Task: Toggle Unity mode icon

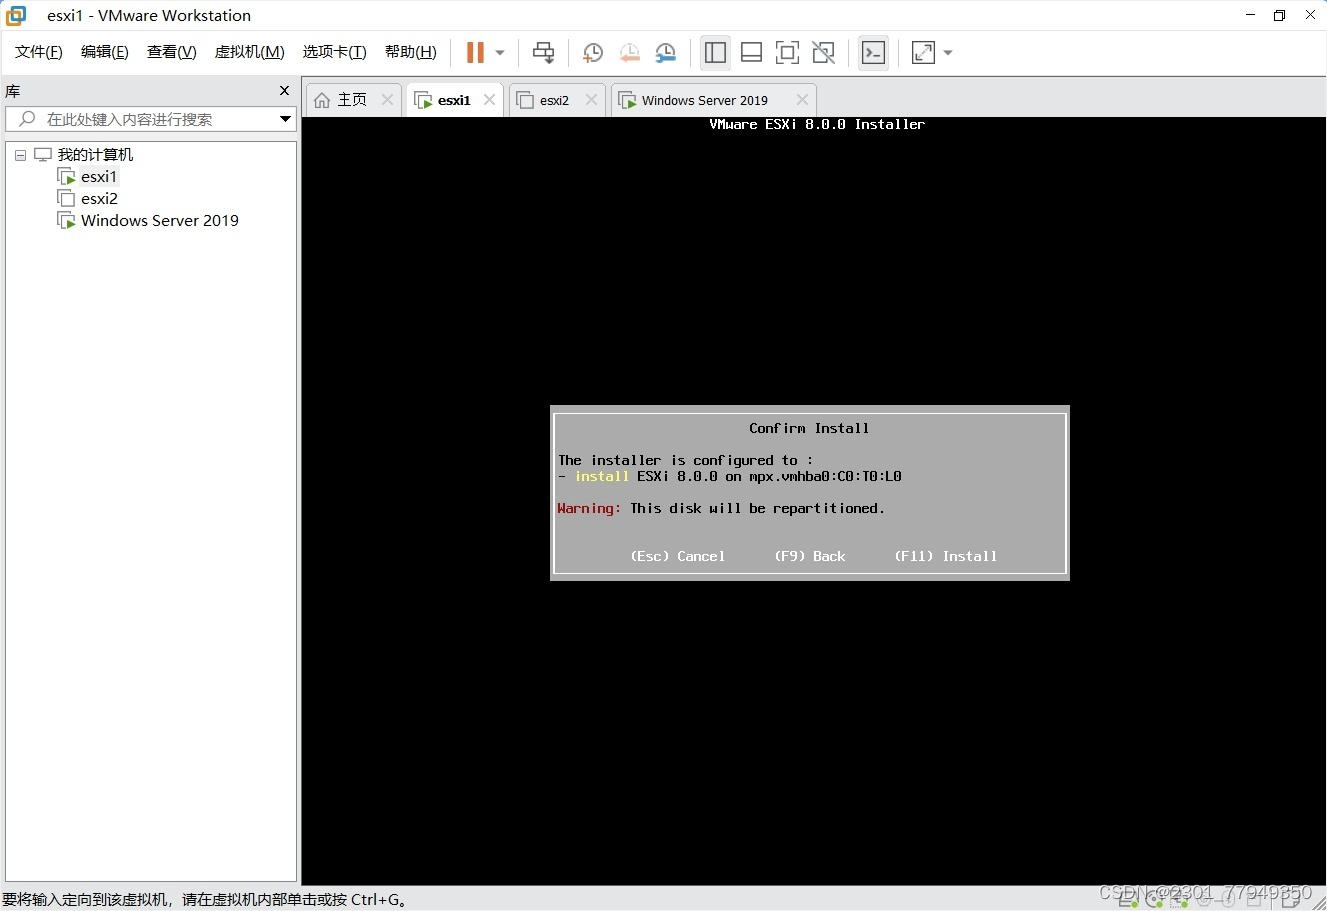Action: [823, 53]
